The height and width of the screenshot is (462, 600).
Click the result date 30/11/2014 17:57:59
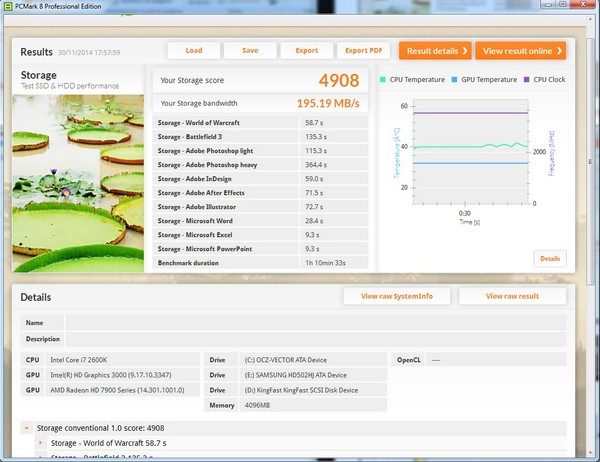click(x=89, y=52)
